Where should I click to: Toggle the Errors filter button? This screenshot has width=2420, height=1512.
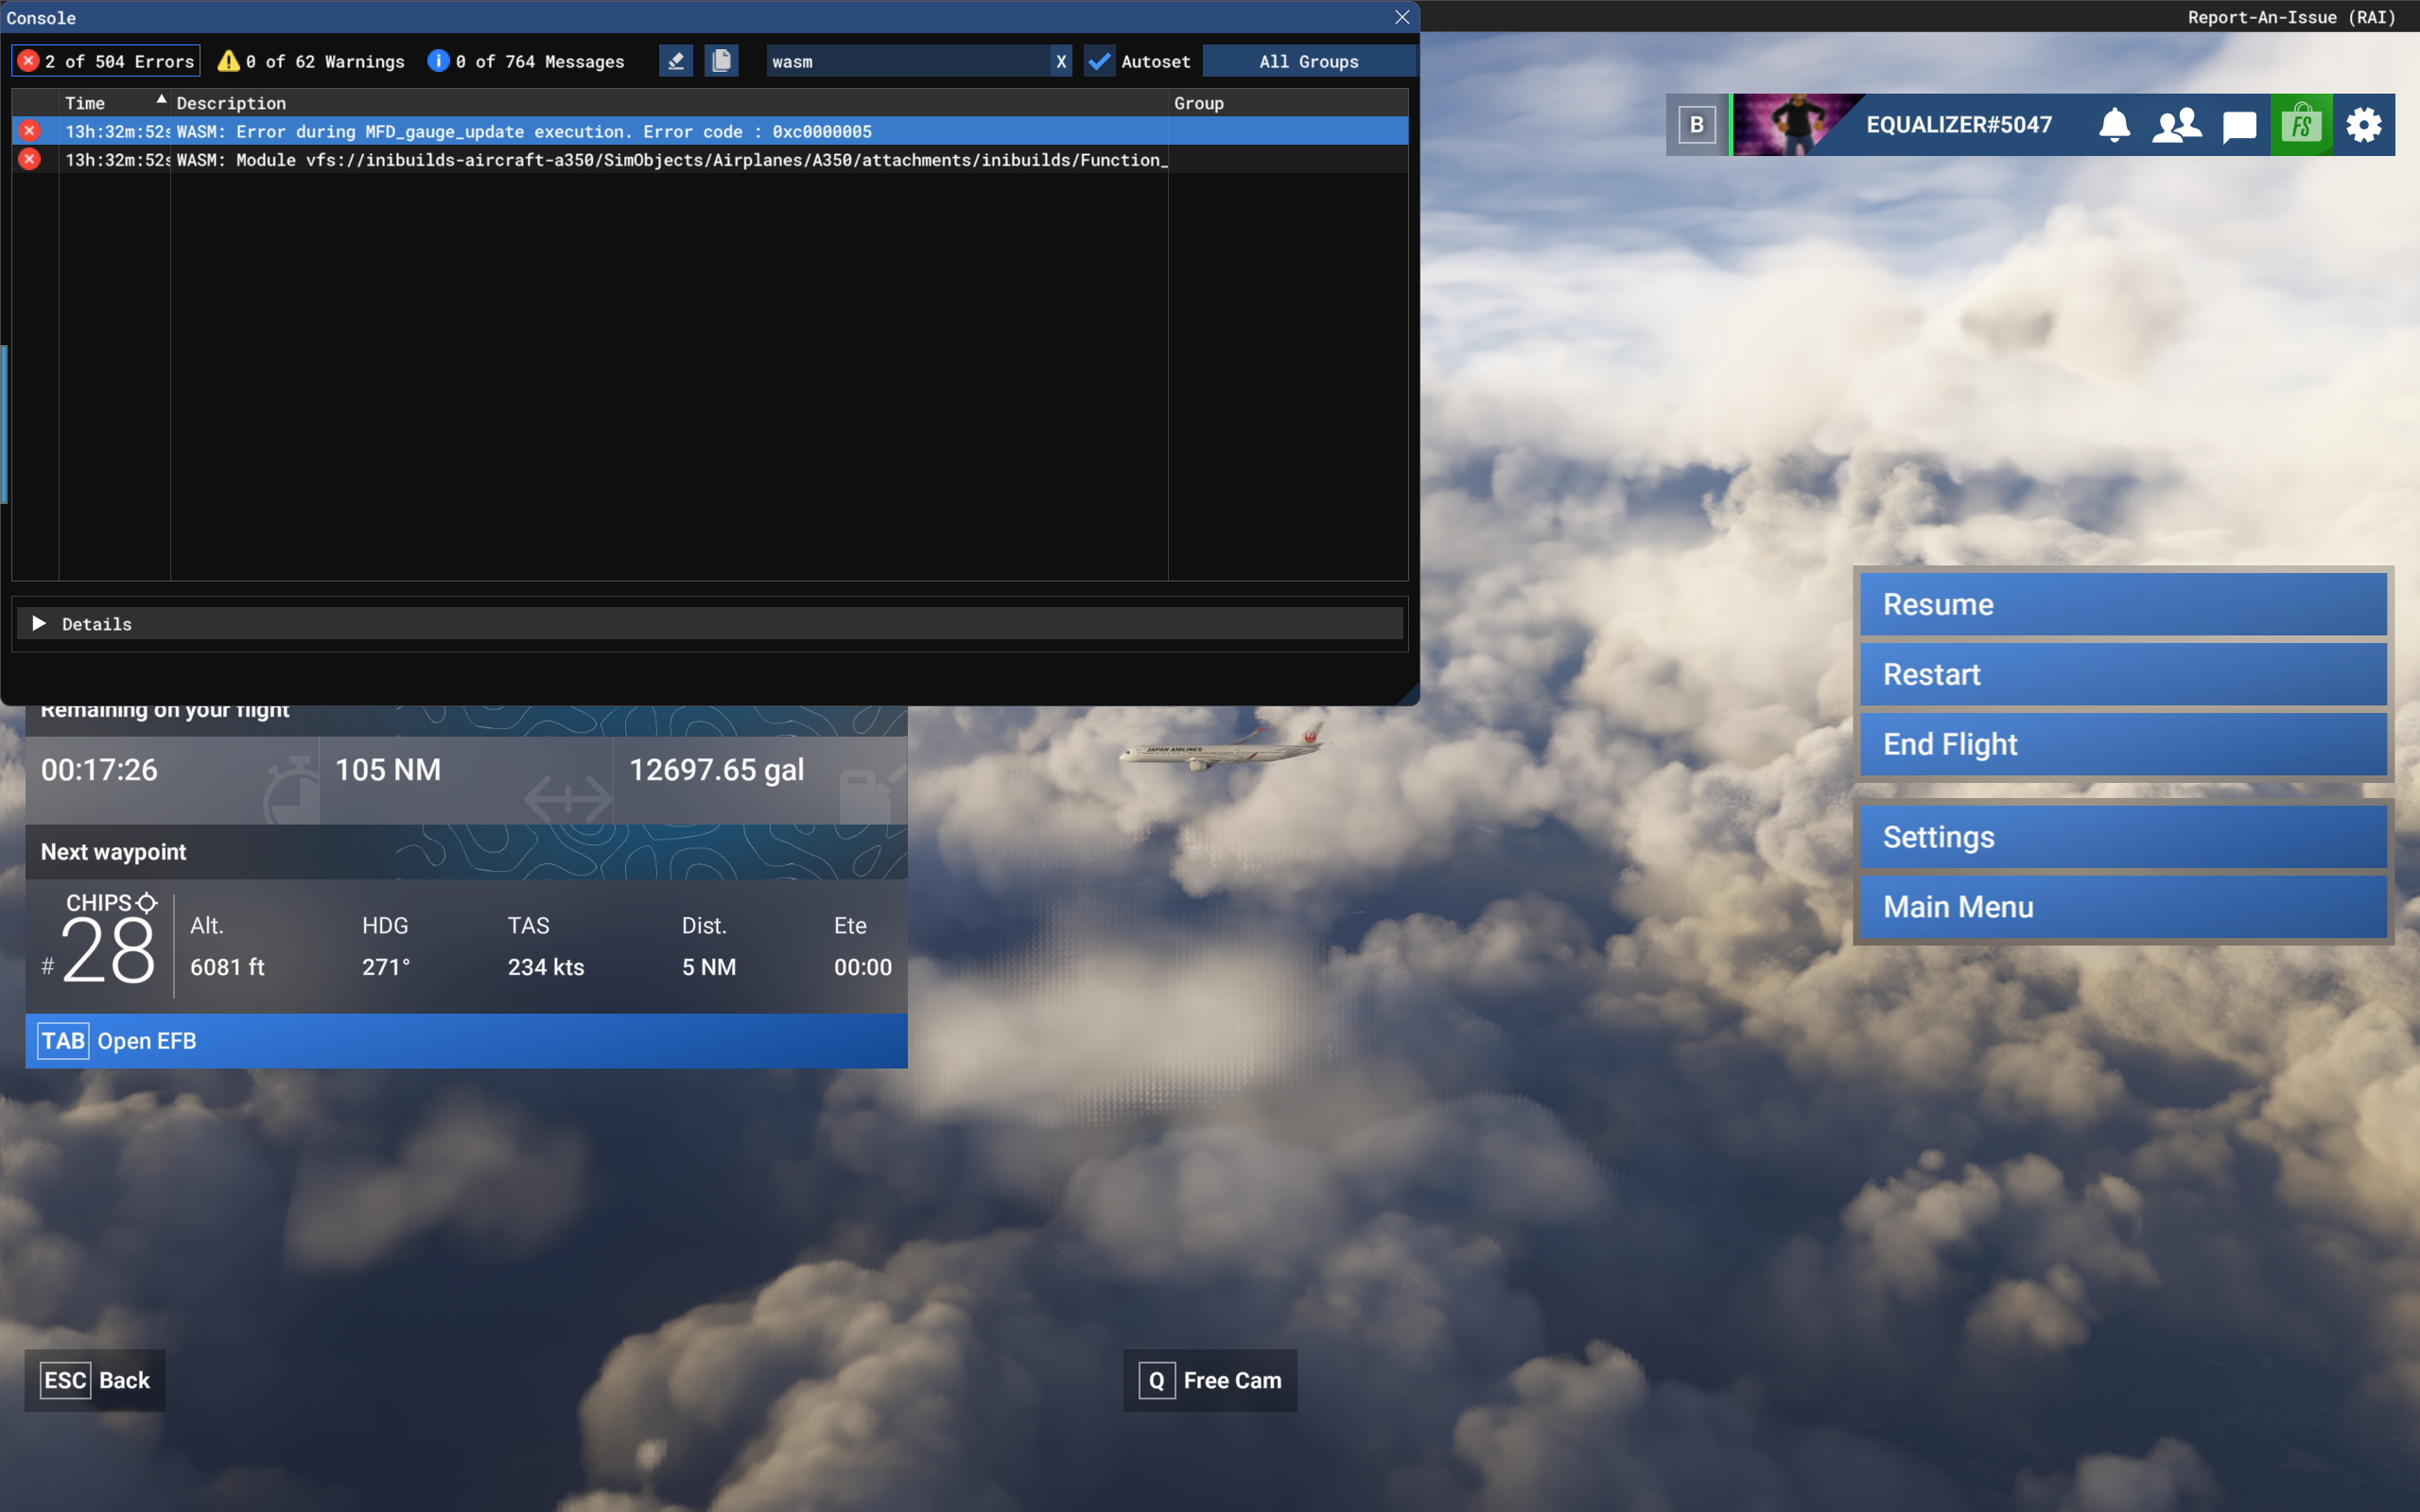point(106,61)
